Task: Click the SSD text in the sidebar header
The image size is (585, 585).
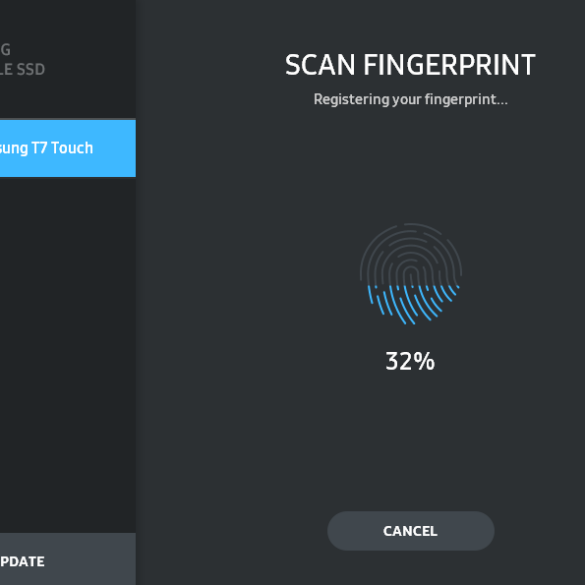Action: pyautogui.click(x=31, y=69)
